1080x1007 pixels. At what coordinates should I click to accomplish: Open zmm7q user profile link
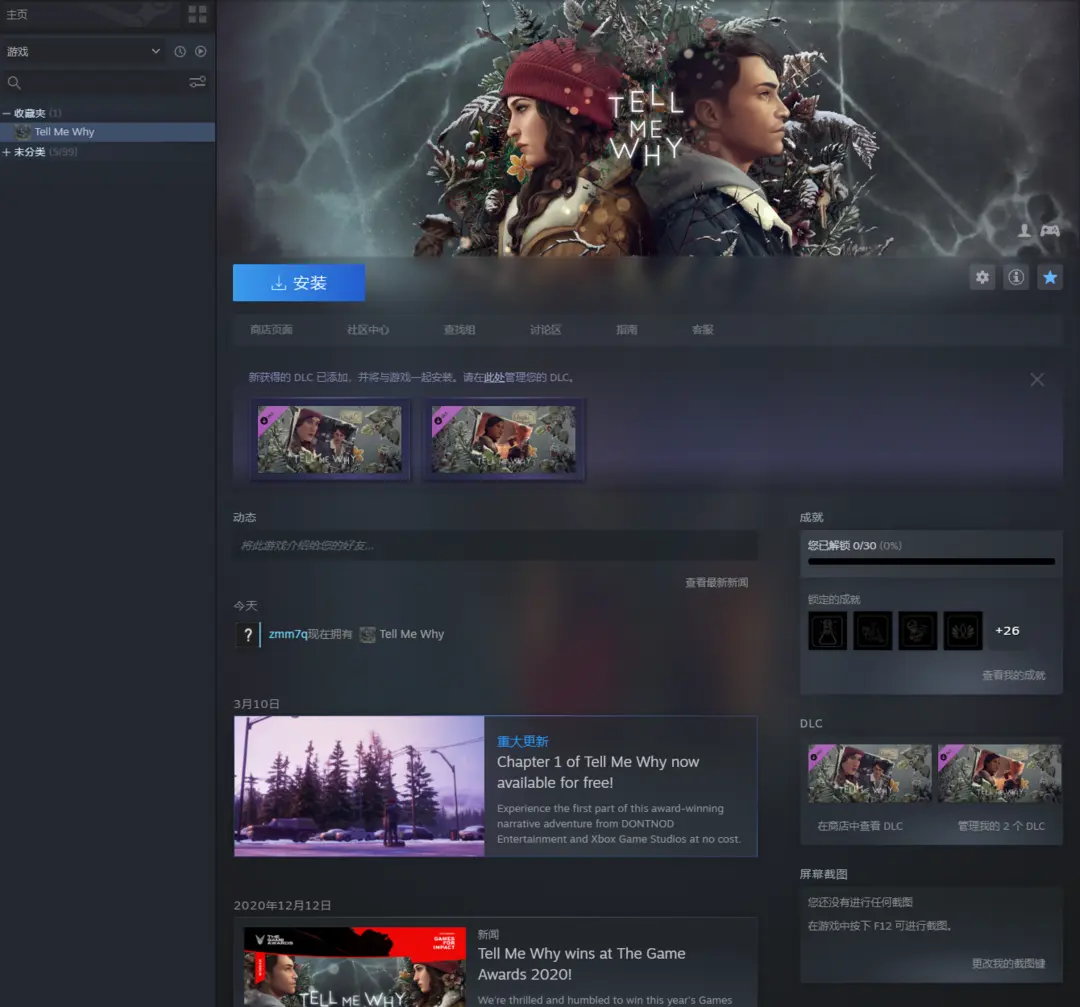coord(288,634)
